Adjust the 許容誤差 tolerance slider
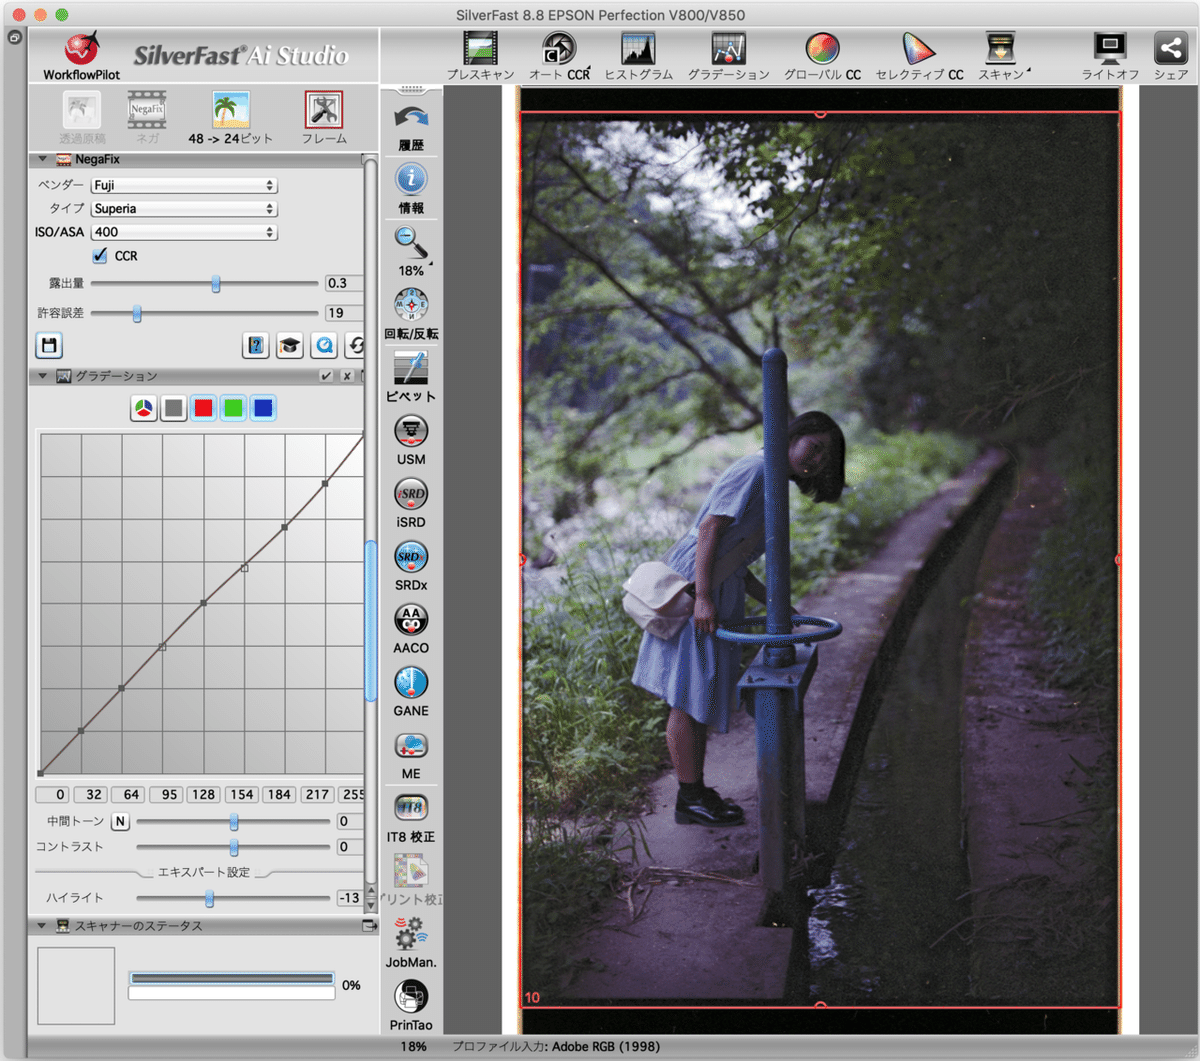 (137, 314)
